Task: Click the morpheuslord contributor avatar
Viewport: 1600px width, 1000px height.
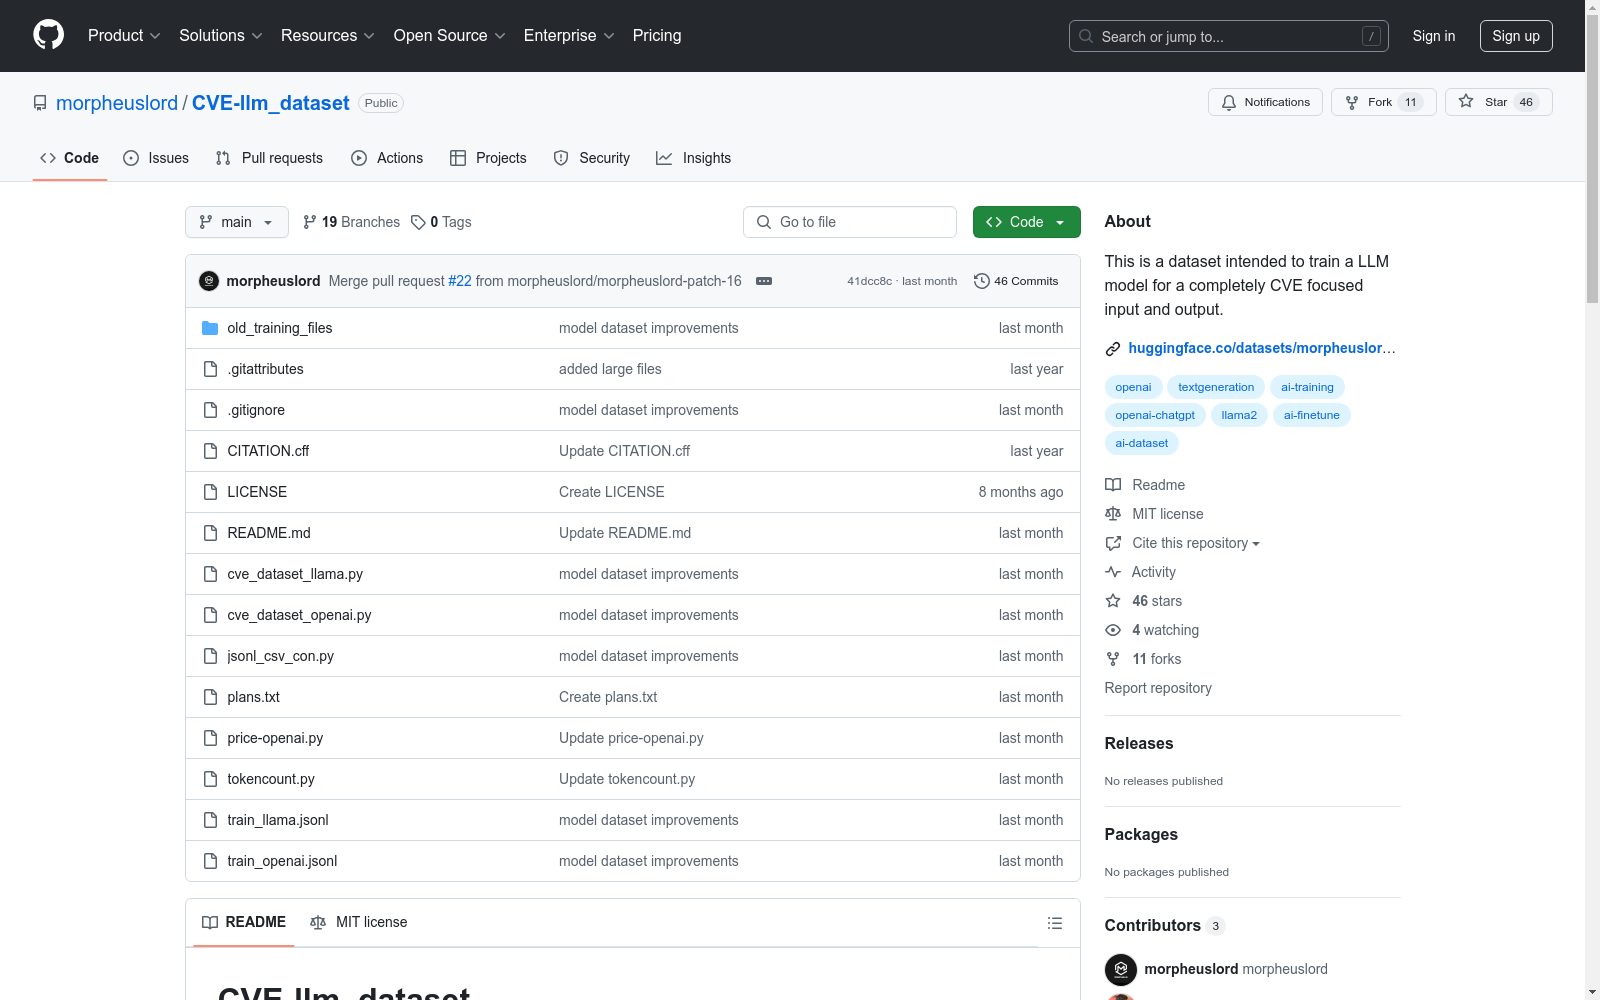Action: [1121, 969]
